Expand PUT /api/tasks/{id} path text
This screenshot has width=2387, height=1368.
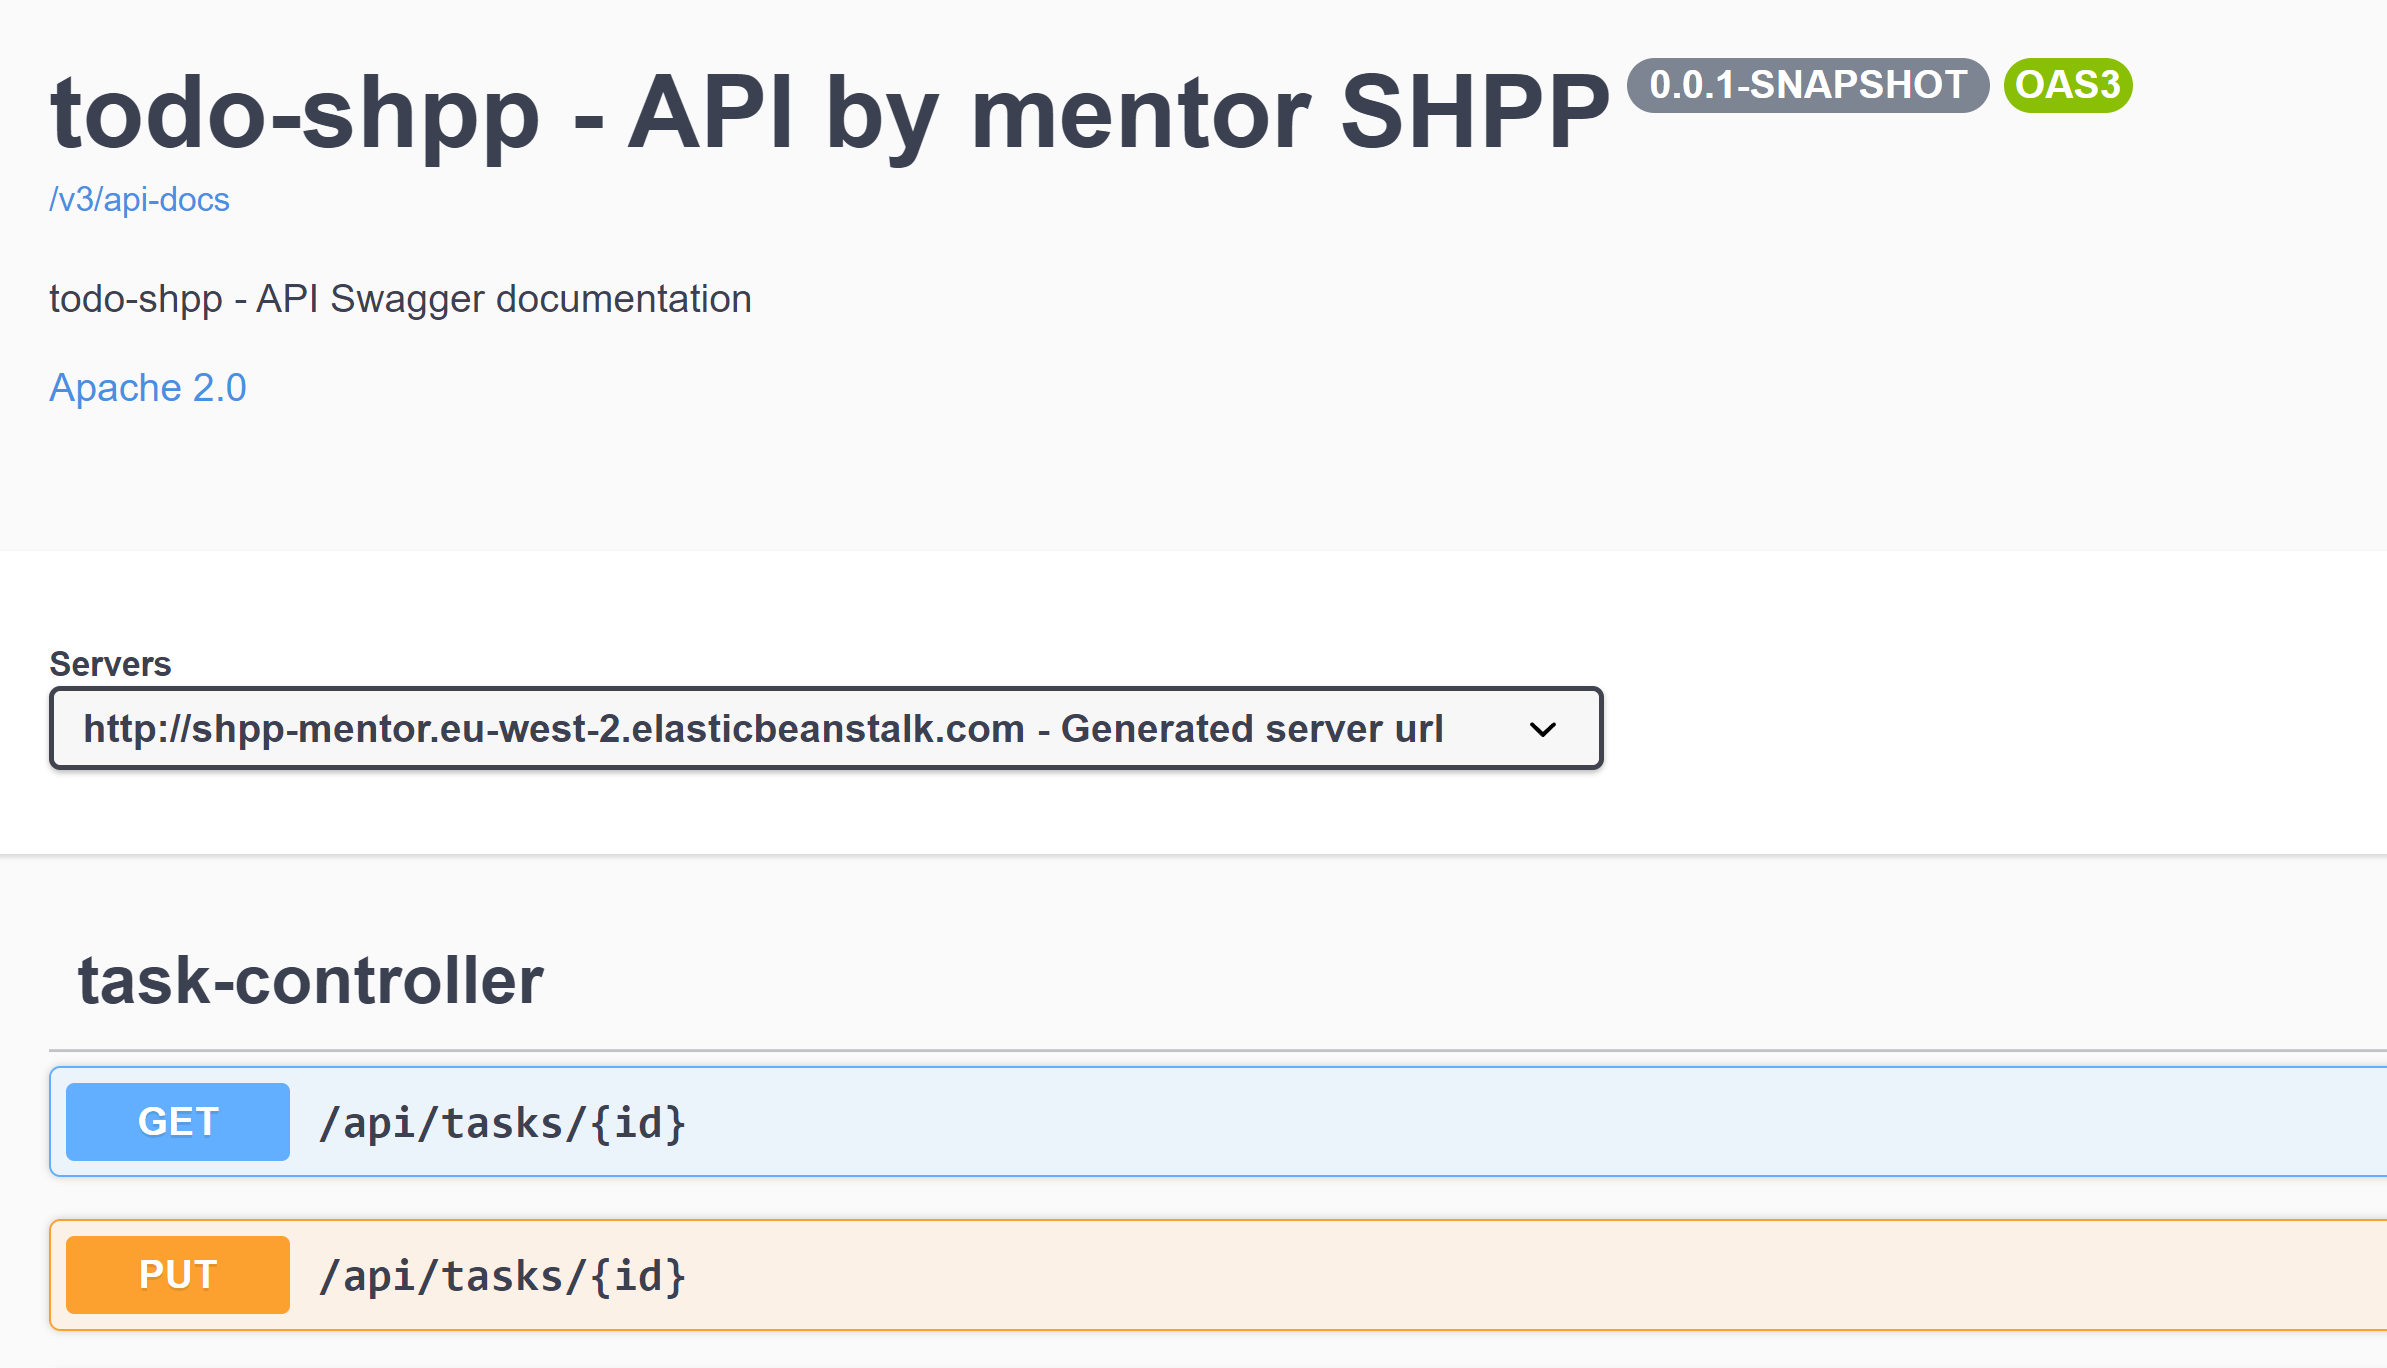(x=502, y=1276)
